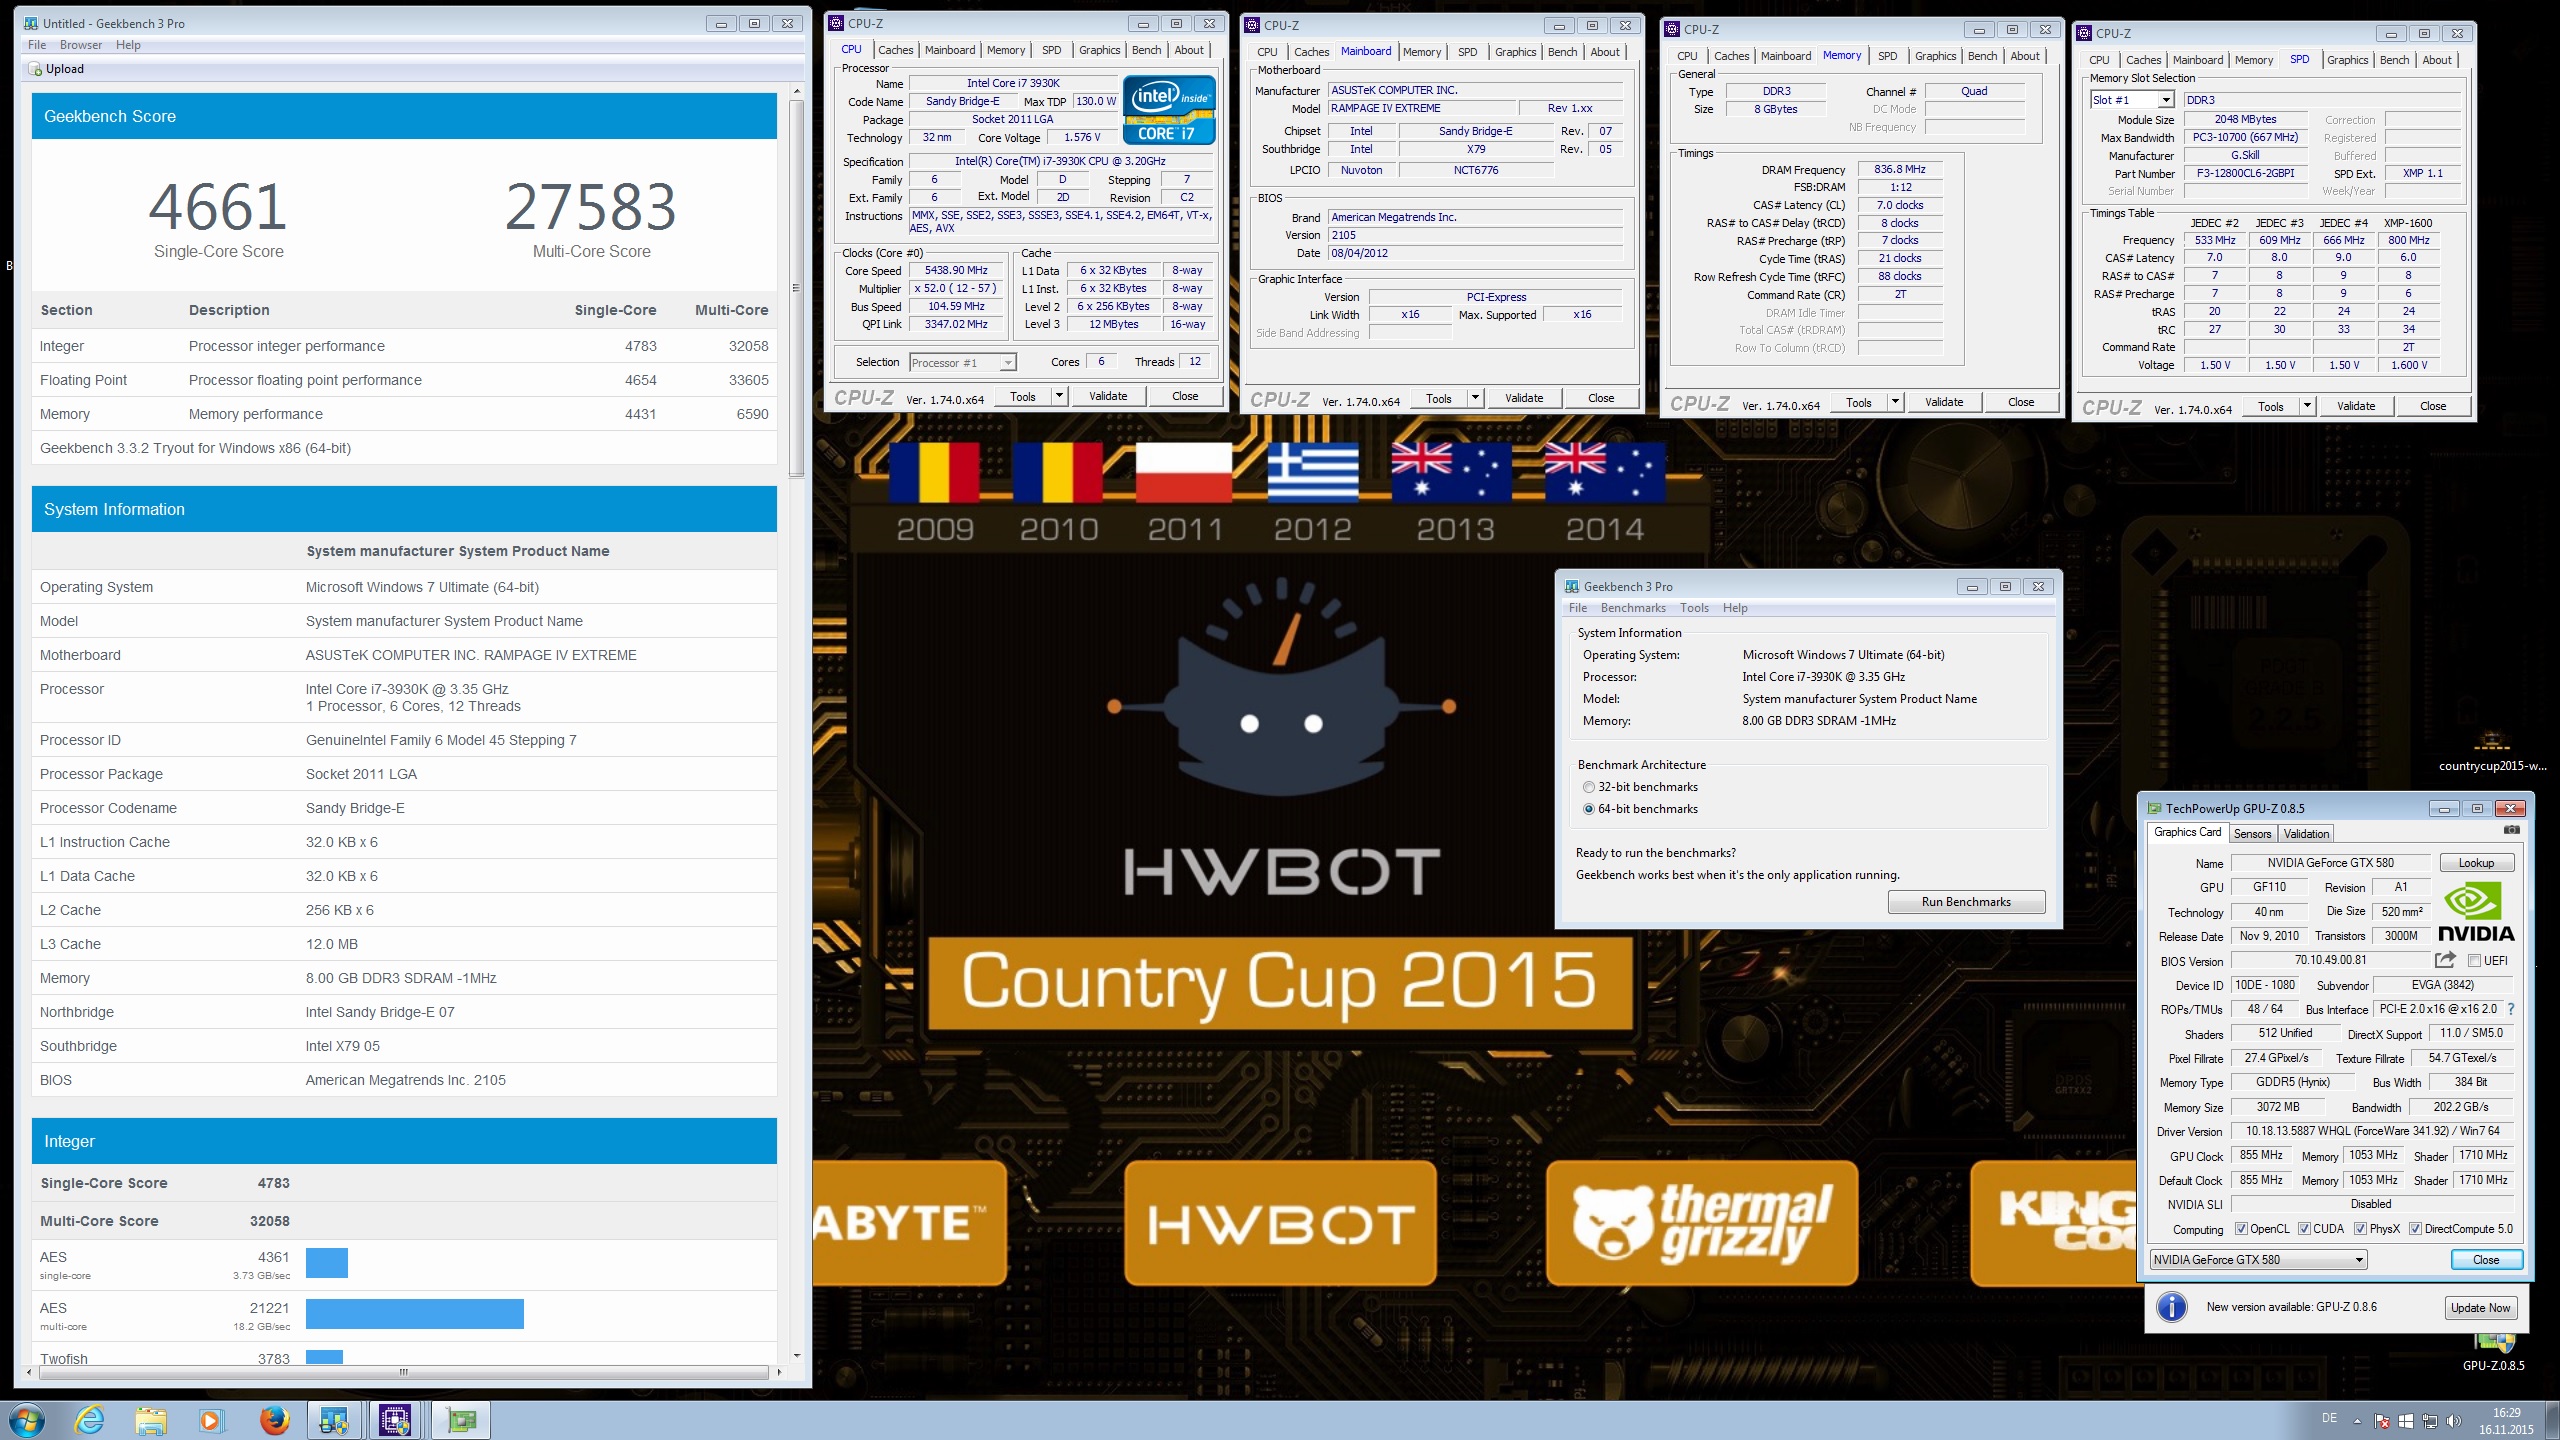Open the Windows Start button
Screen dimensions: 2560x1440
(x=26, y=1420)
